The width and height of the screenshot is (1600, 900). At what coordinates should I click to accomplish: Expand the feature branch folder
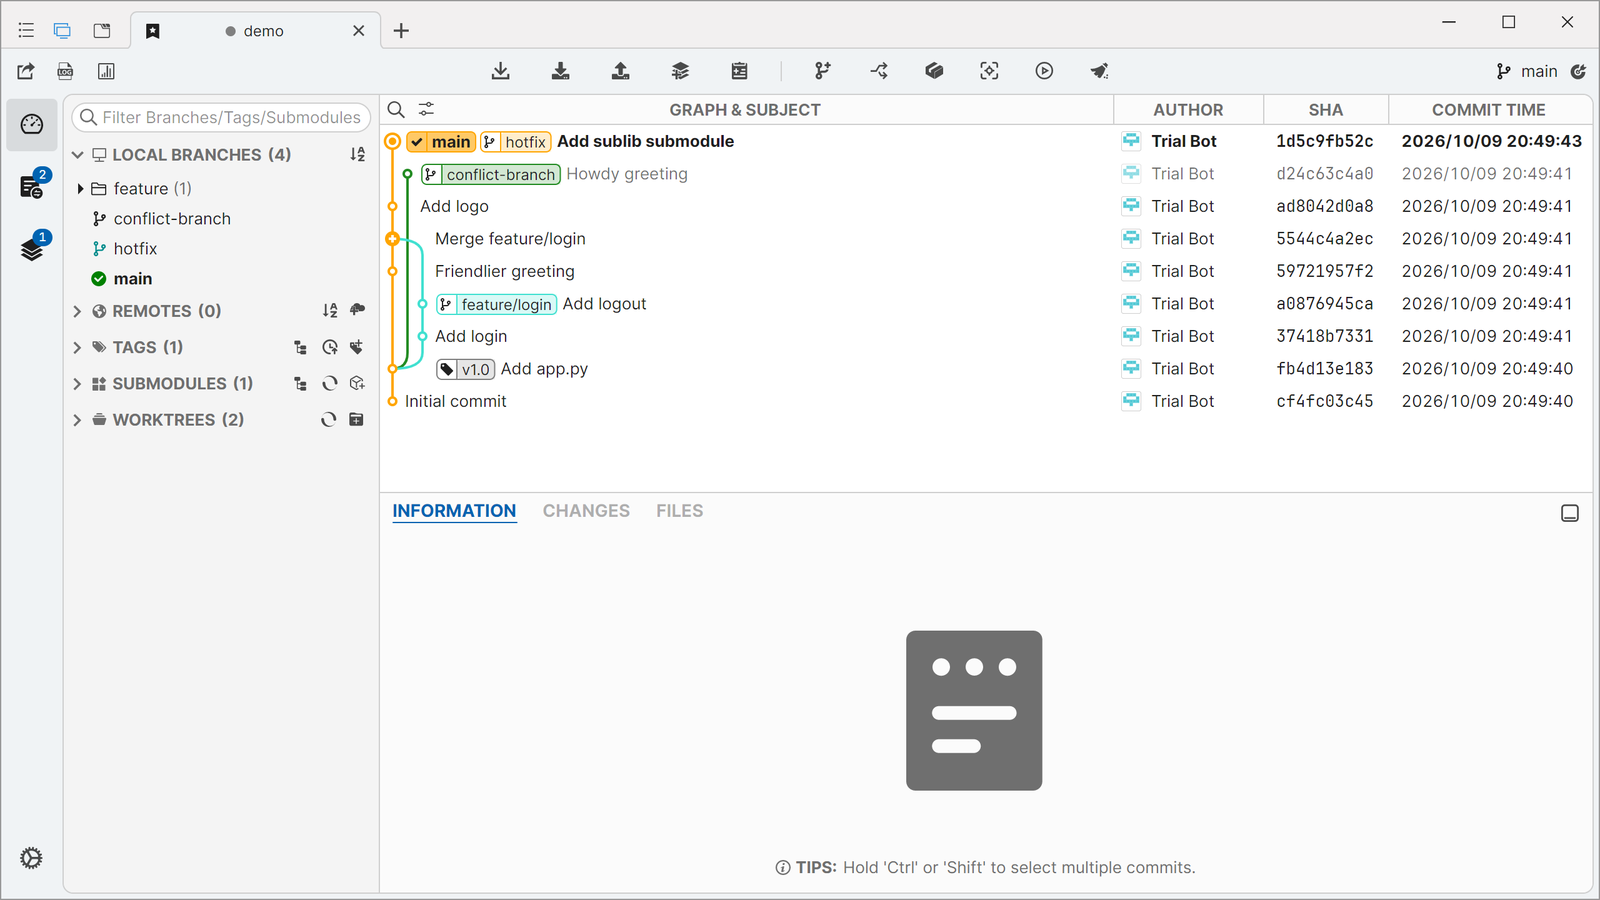(80, 189)
